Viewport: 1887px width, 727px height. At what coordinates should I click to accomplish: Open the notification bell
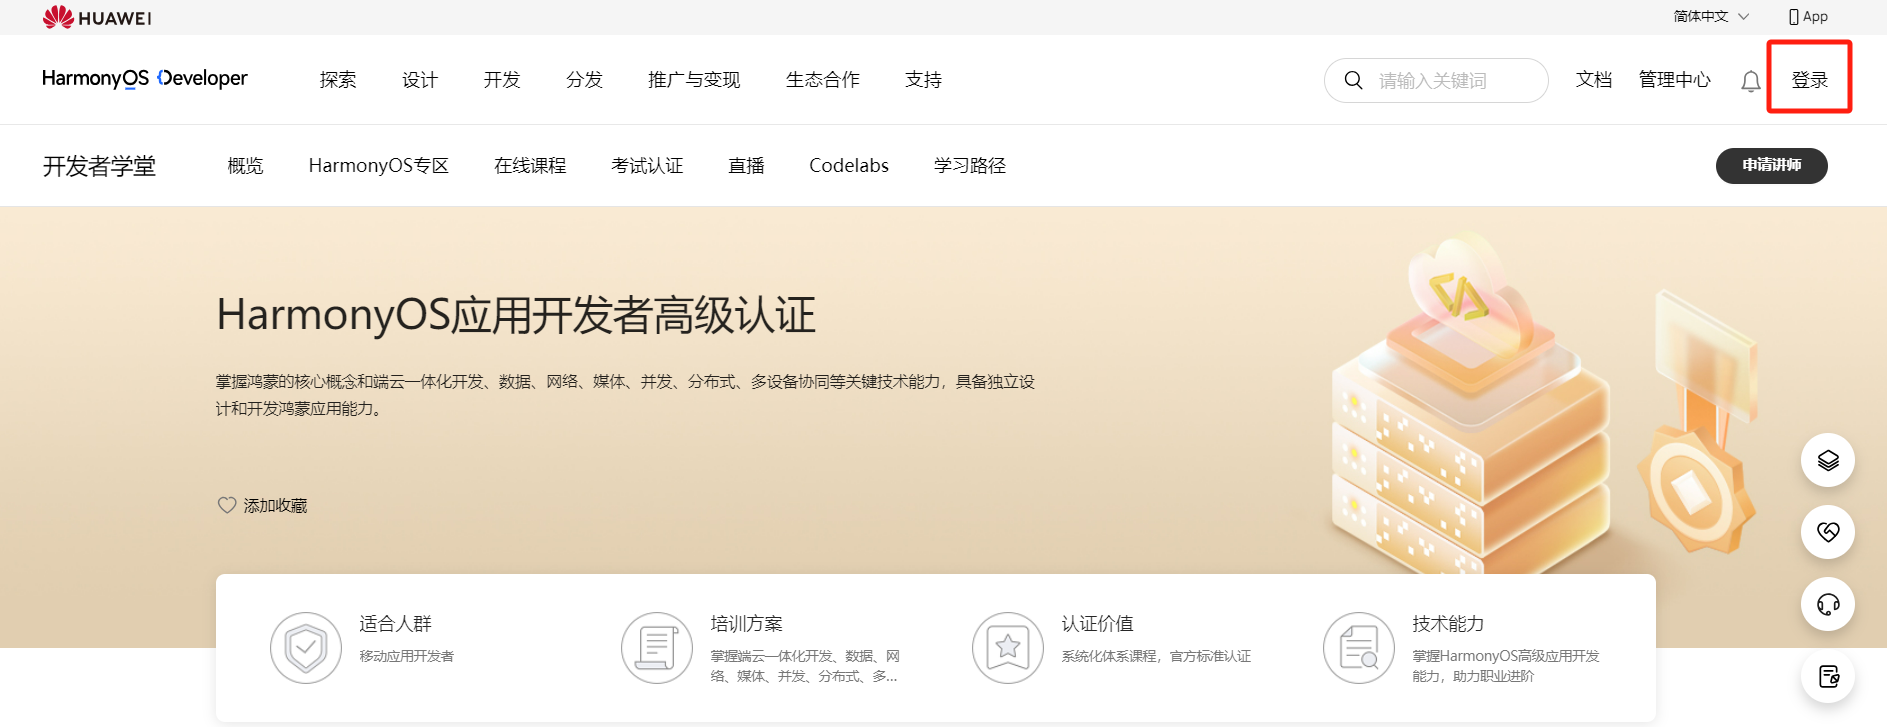pos(1750,81)
